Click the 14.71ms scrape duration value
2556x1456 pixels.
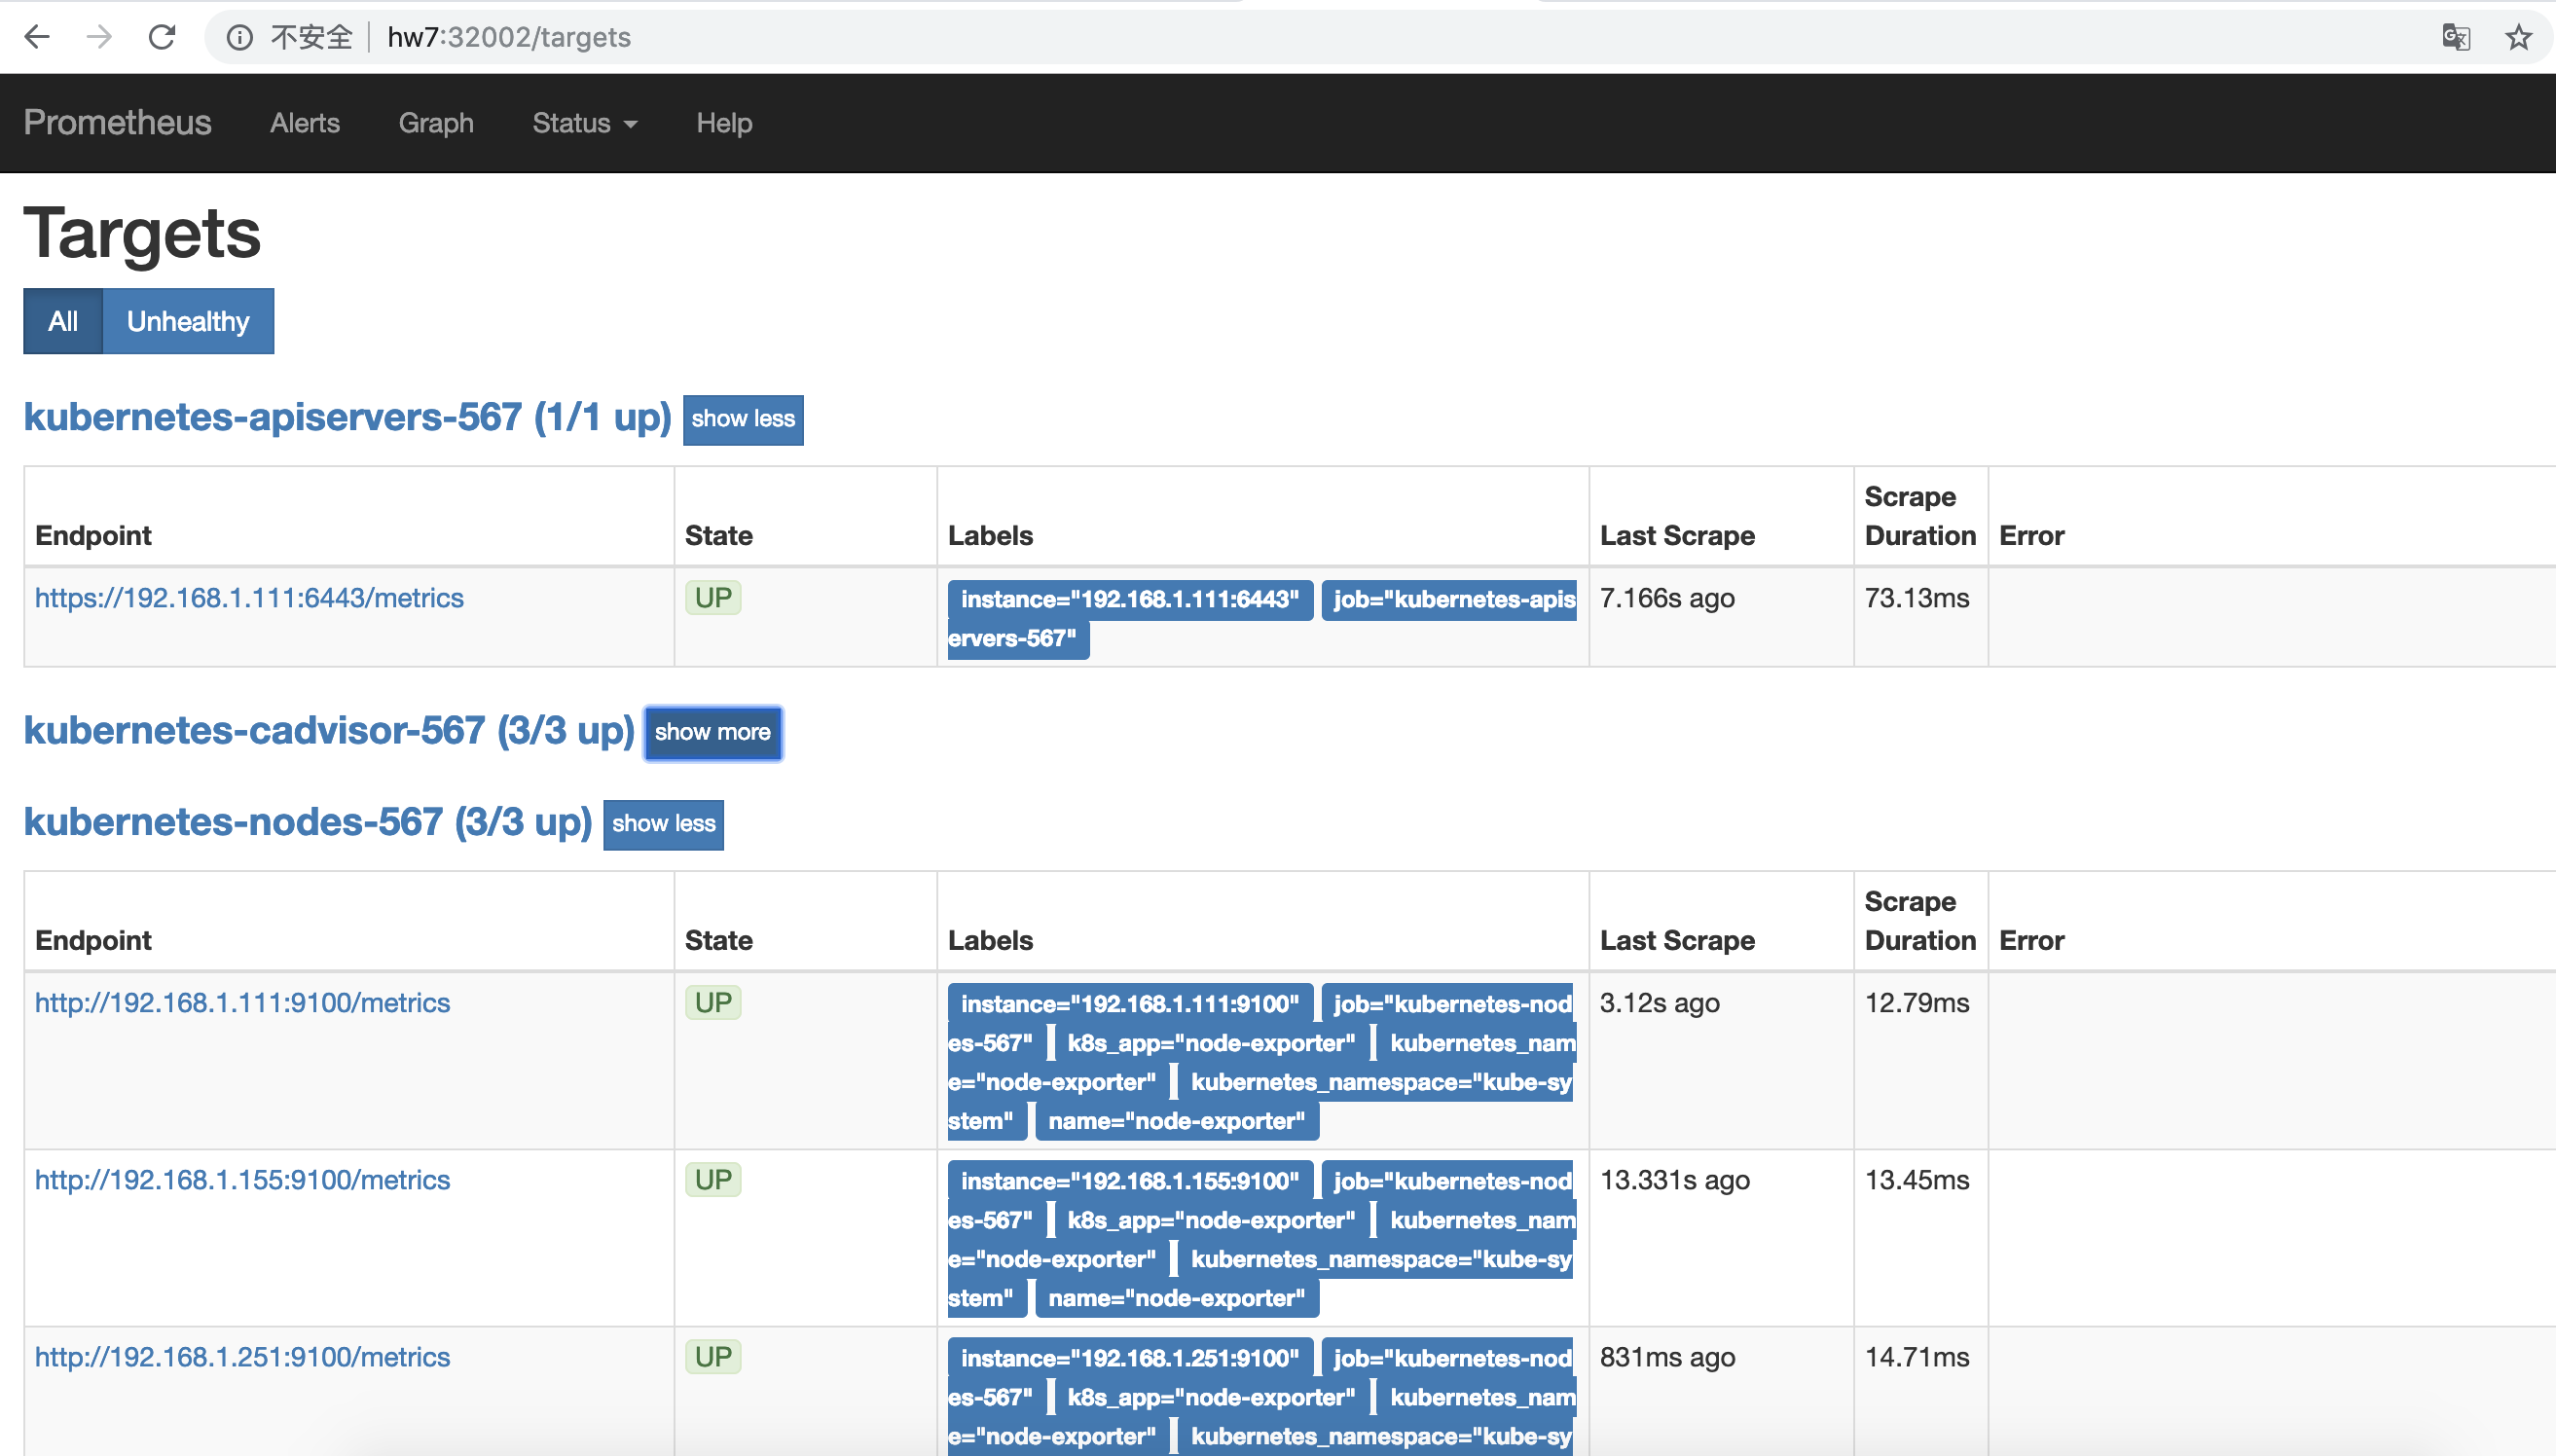pos(1917,1357)
